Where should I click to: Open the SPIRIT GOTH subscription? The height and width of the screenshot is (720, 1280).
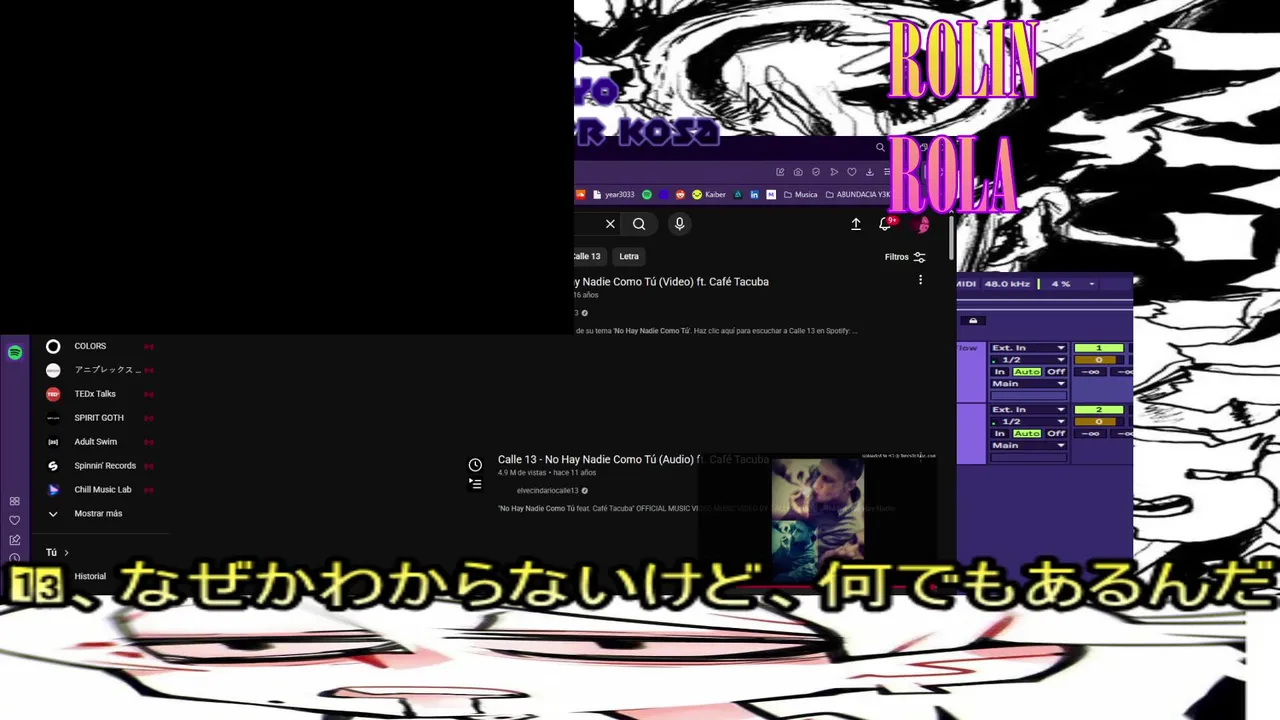pyautogui.click(x=99, y=418)
